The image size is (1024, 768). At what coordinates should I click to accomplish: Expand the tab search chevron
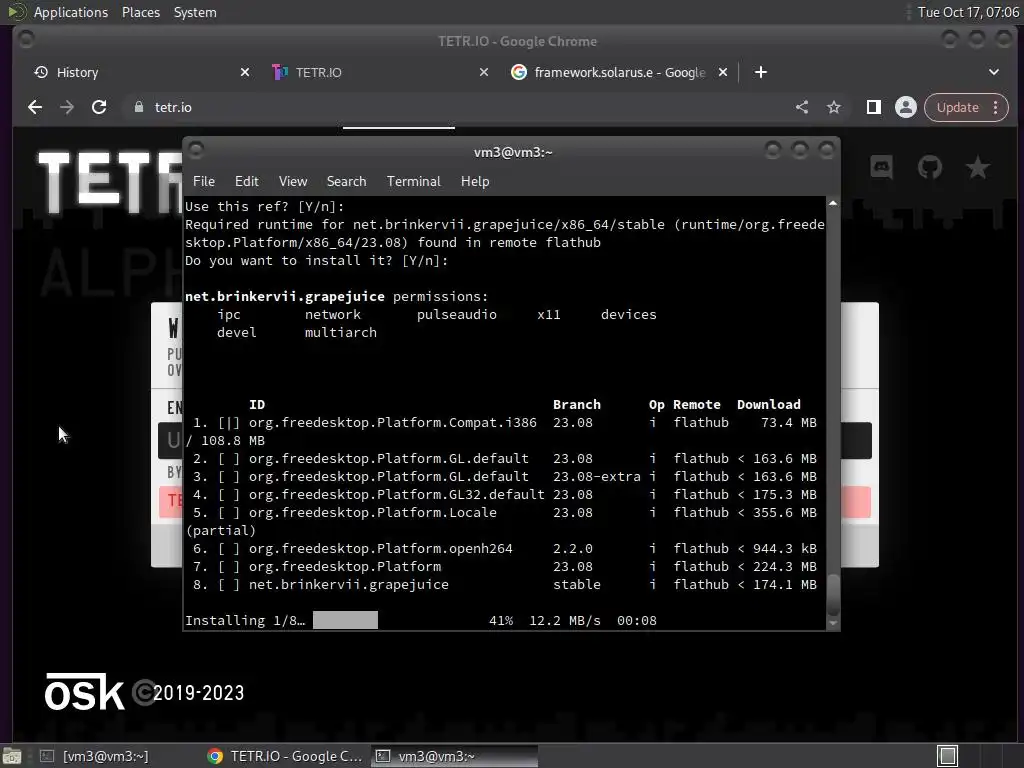994,72
